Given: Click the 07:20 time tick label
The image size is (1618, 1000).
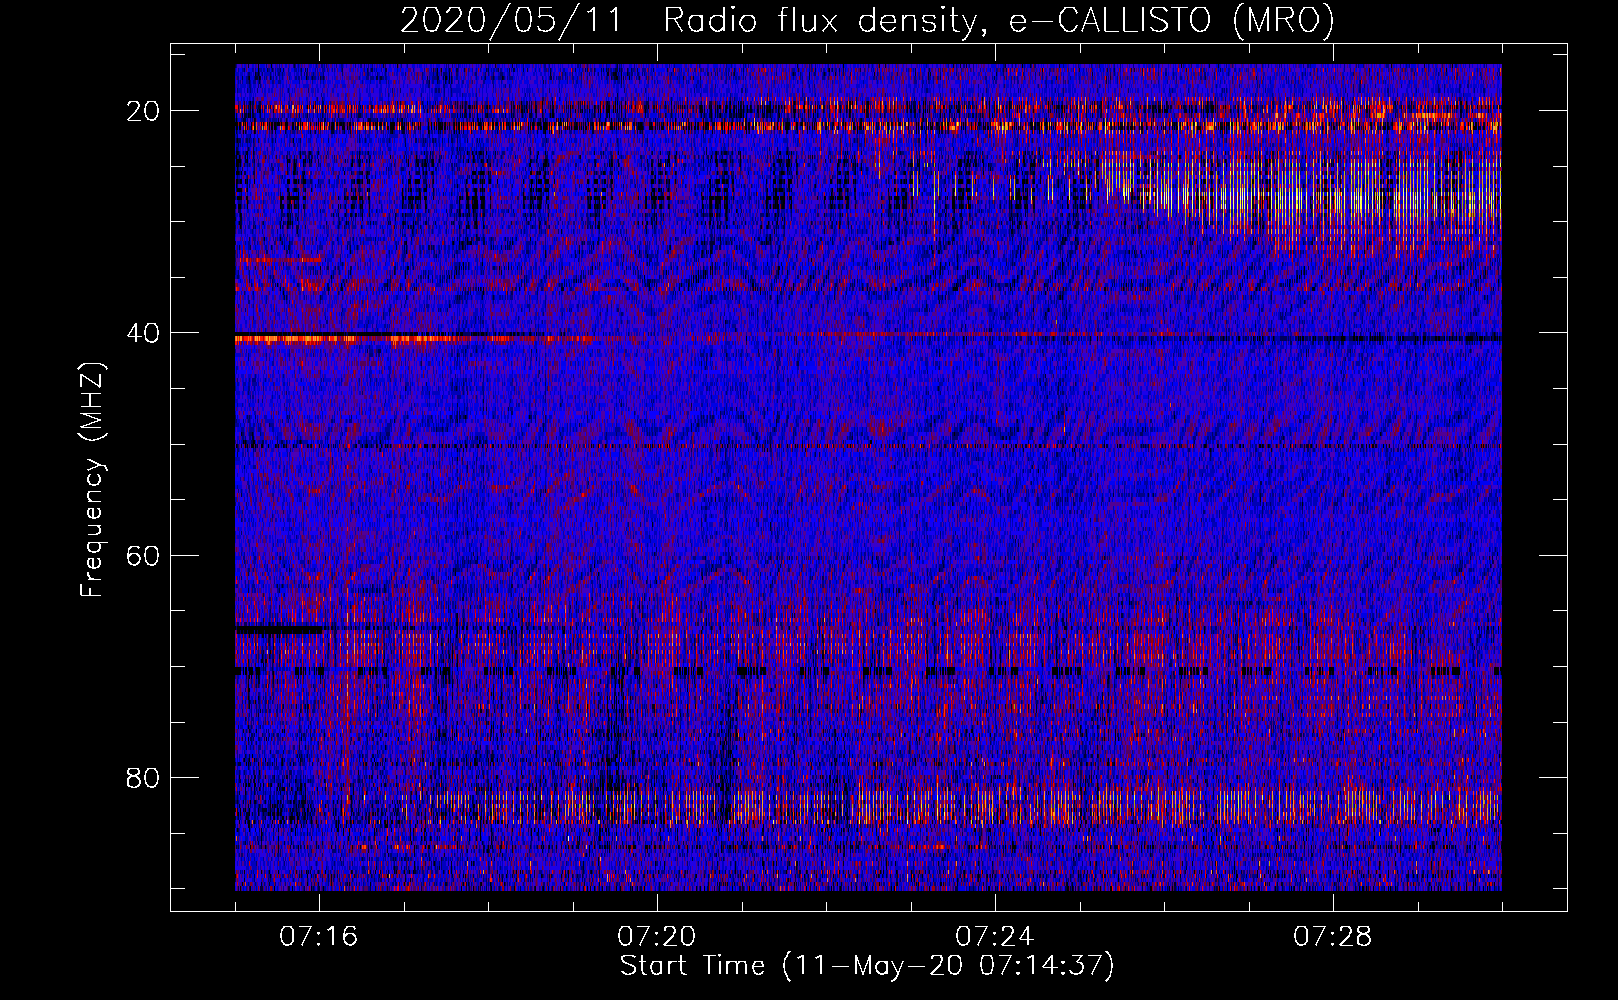Looking at the screenshot, I should [657, 937].
